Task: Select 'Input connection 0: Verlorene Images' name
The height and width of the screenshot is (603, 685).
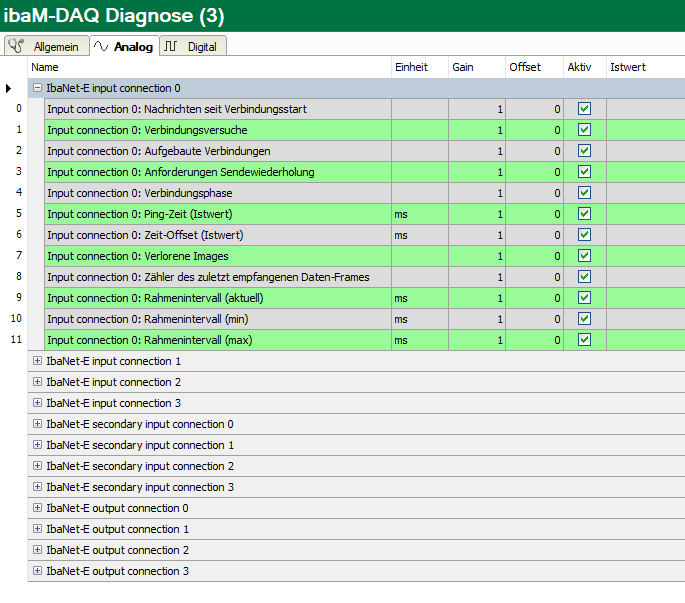Action: point(218,256)
